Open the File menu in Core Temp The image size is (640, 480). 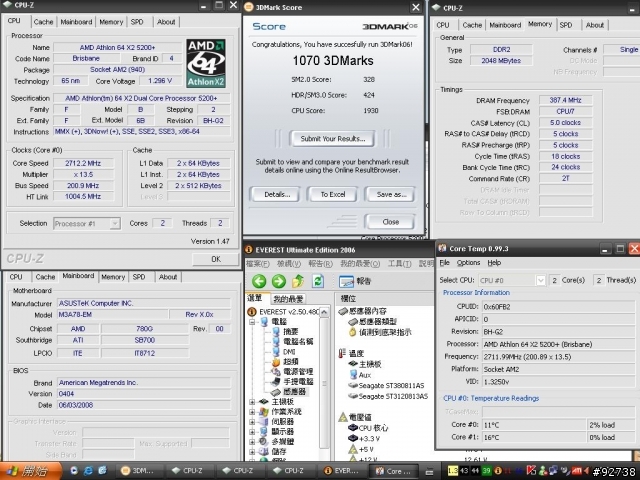tap(444, 262)
